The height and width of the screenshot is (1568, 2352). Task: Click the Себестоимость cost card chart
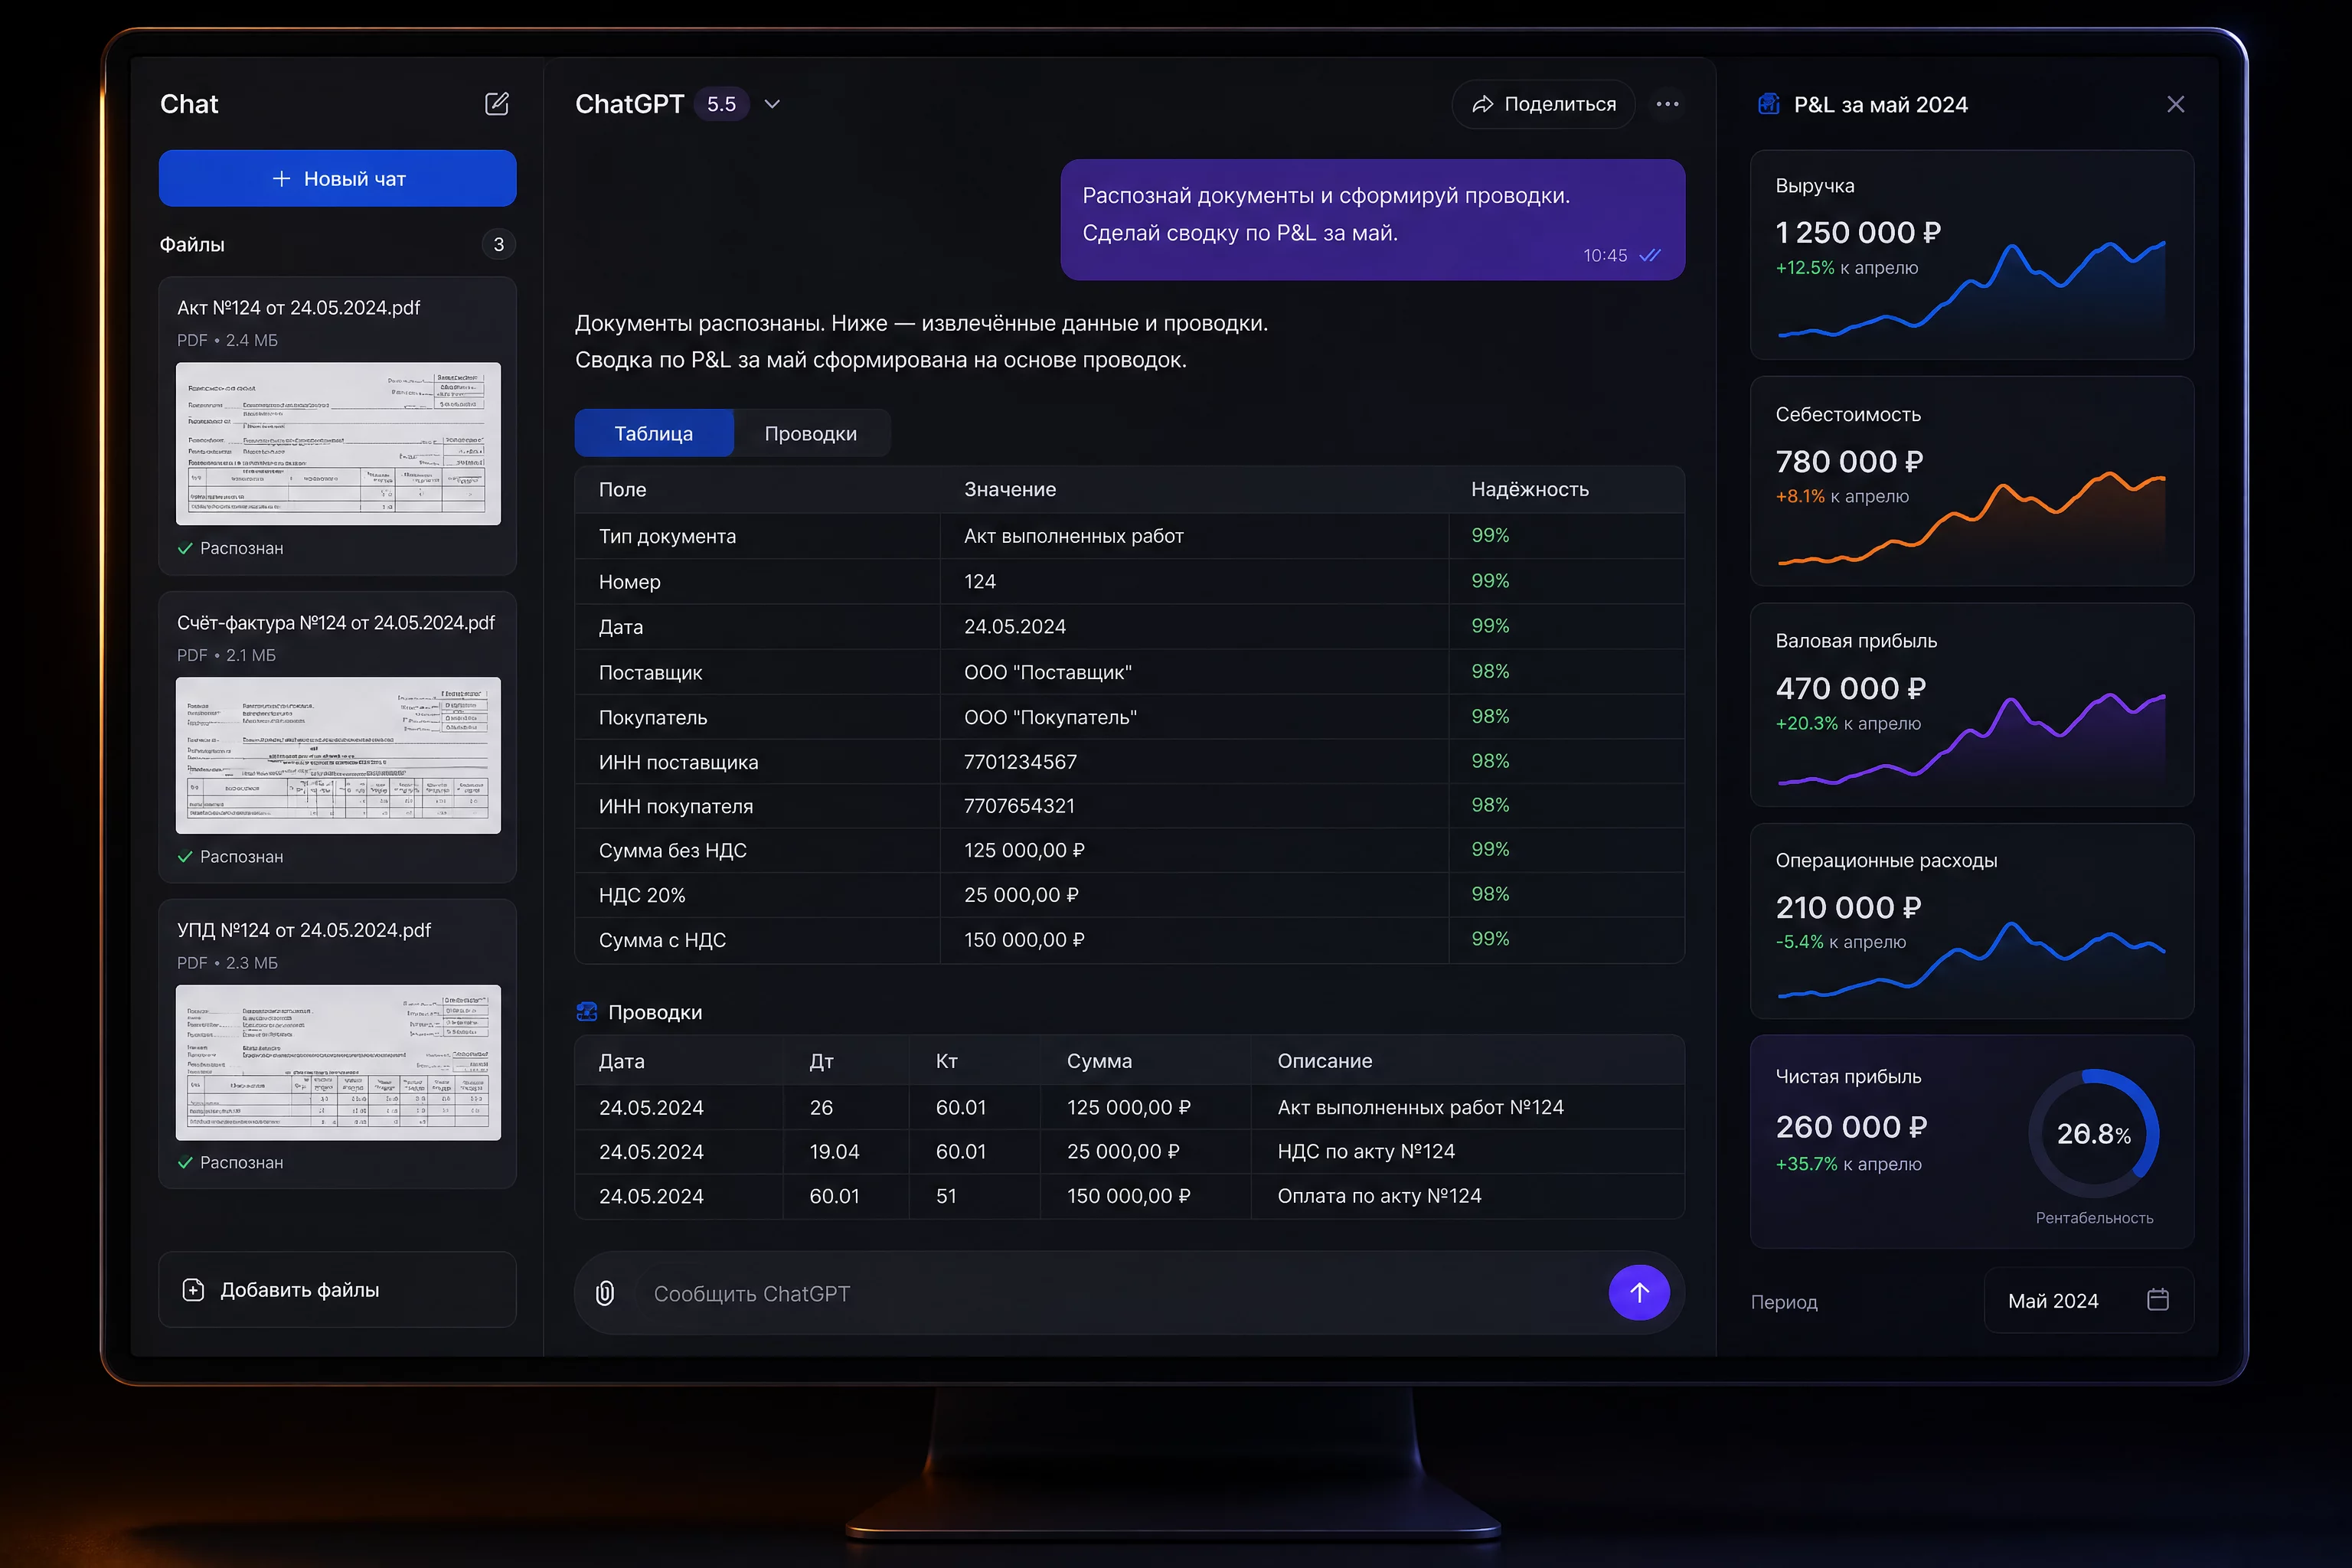tap(1972, 518)
